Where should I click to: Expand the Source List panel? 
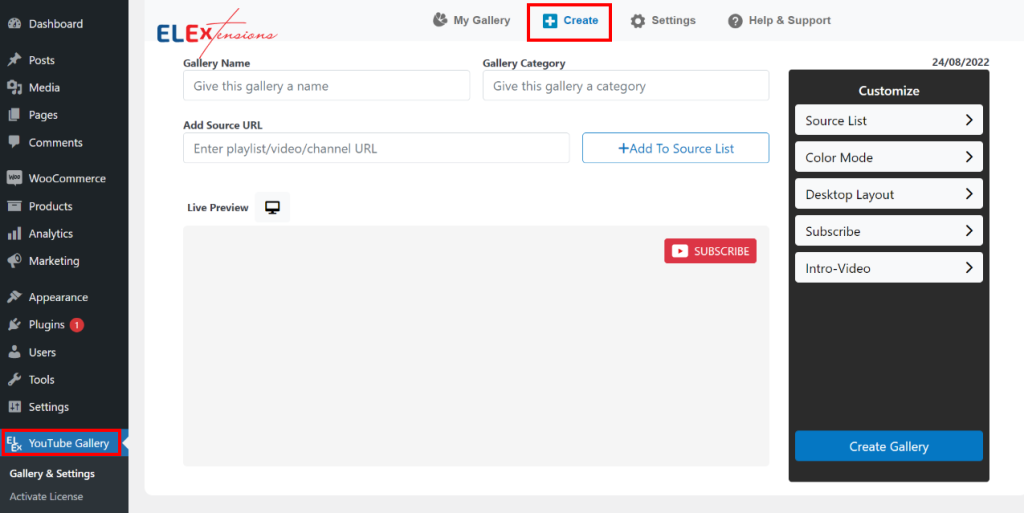pos(889,120)
